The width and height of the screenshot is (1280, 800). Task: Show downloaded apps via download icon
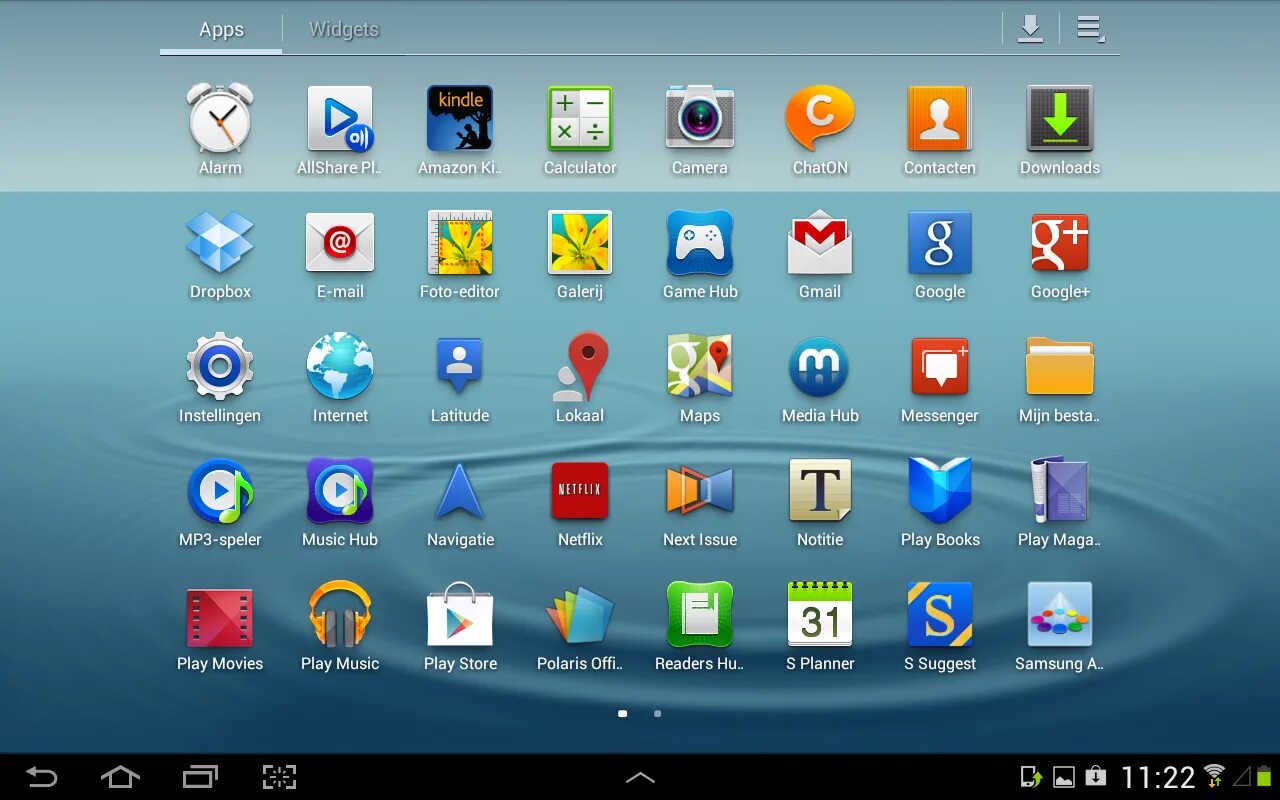[1030, 29]
